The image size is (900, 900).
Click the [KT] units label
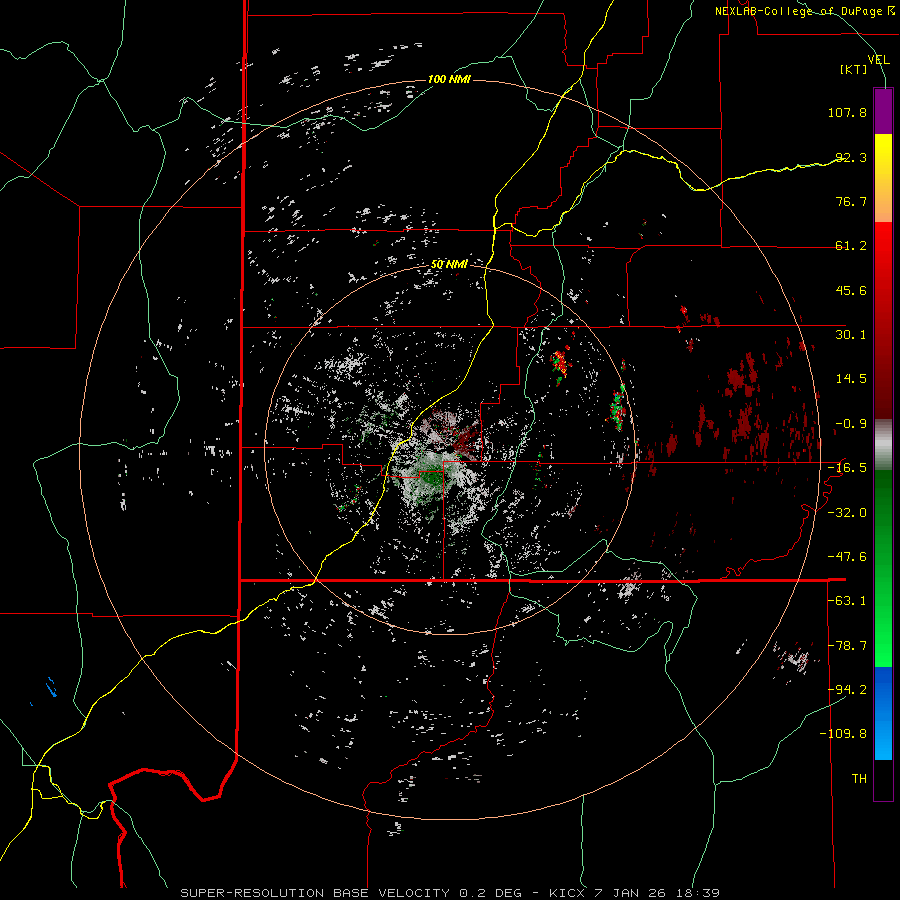(854, 69)
